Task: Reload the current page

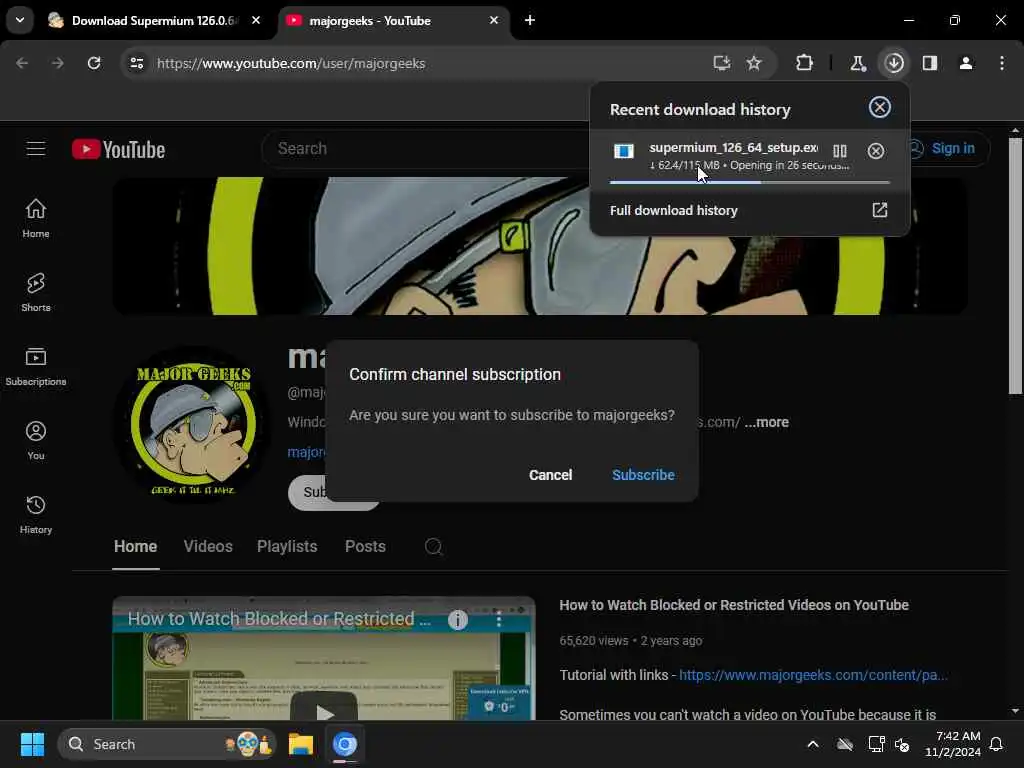Action: pos(94,63)
